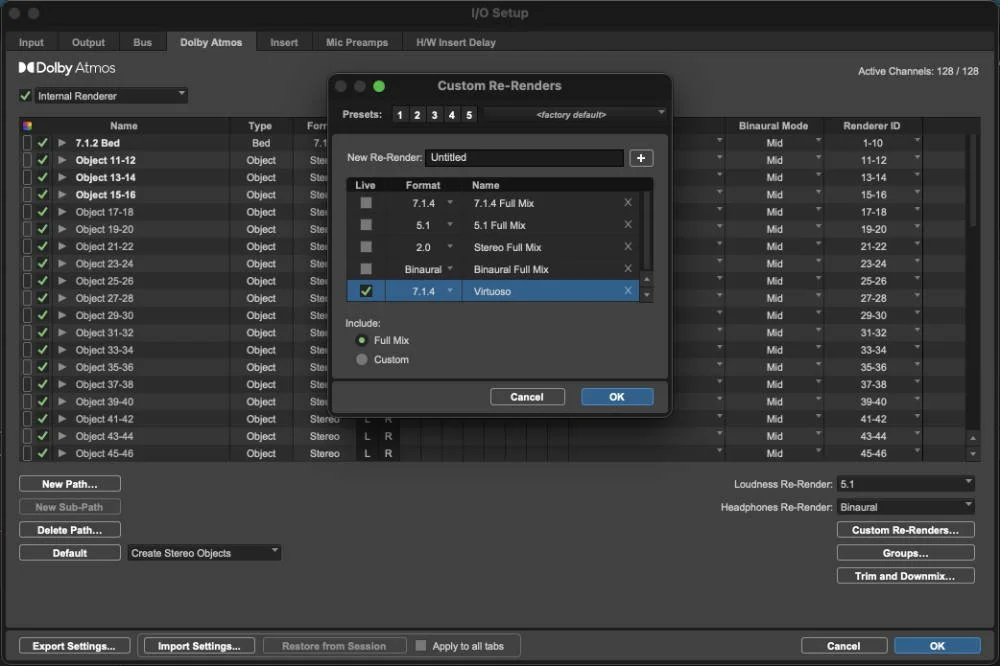The height and width of the screenshot is (666, 1000).
Task: Enable Live for Binaural Full Mix
Action: click(x=366, y=269)
